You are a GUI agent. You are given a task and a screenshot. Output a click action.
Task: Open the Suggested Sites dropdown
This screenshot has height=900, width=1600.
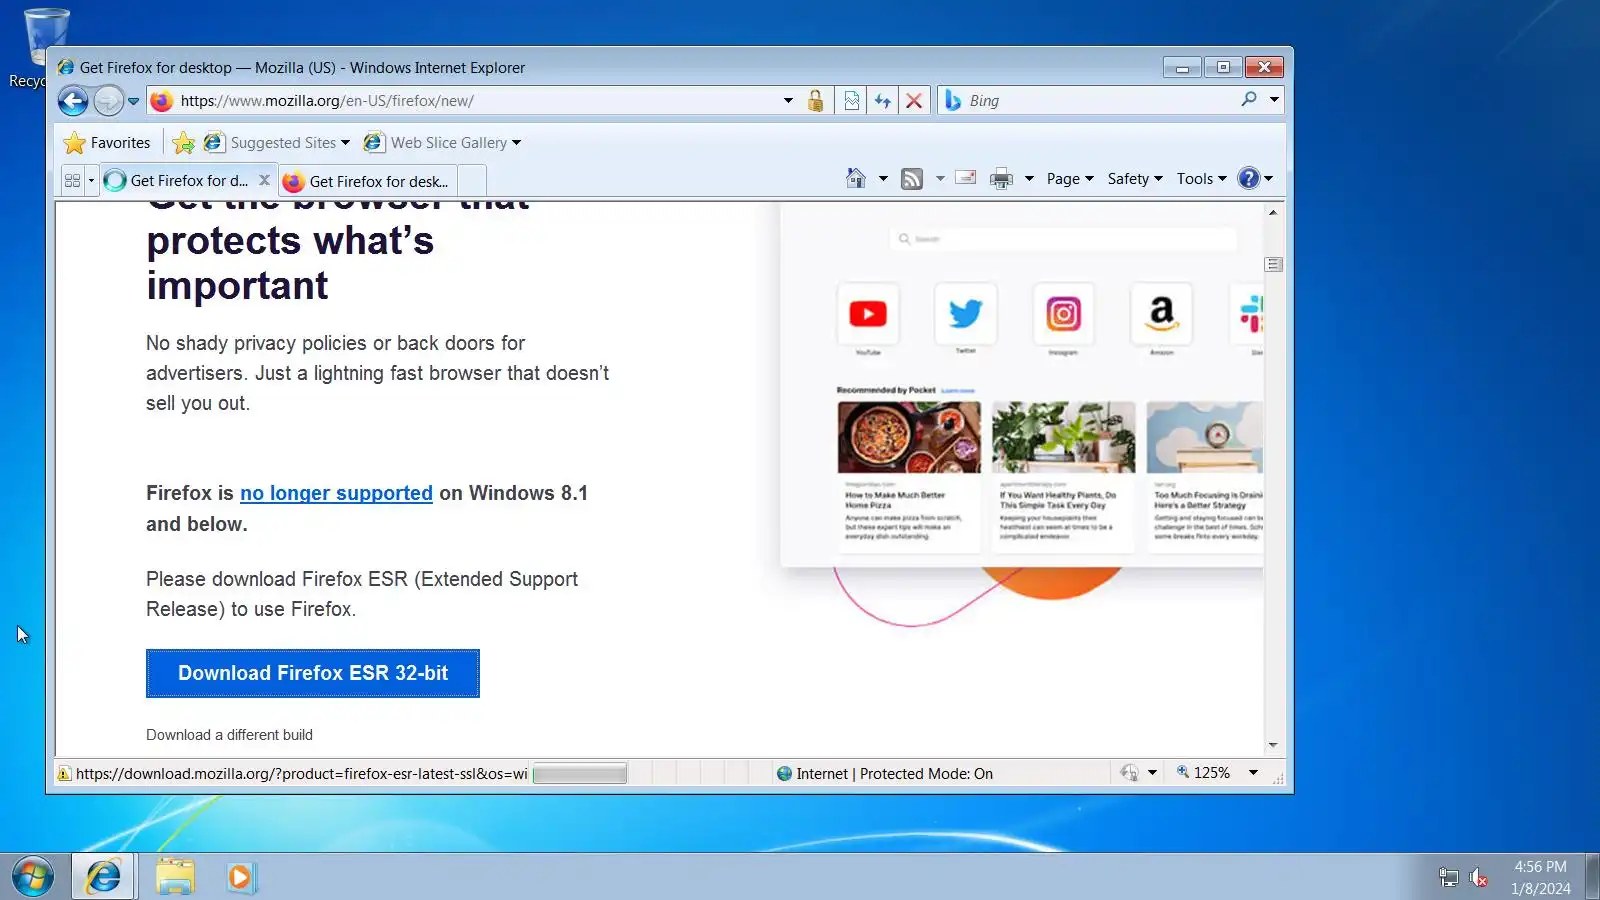[277, 143]
